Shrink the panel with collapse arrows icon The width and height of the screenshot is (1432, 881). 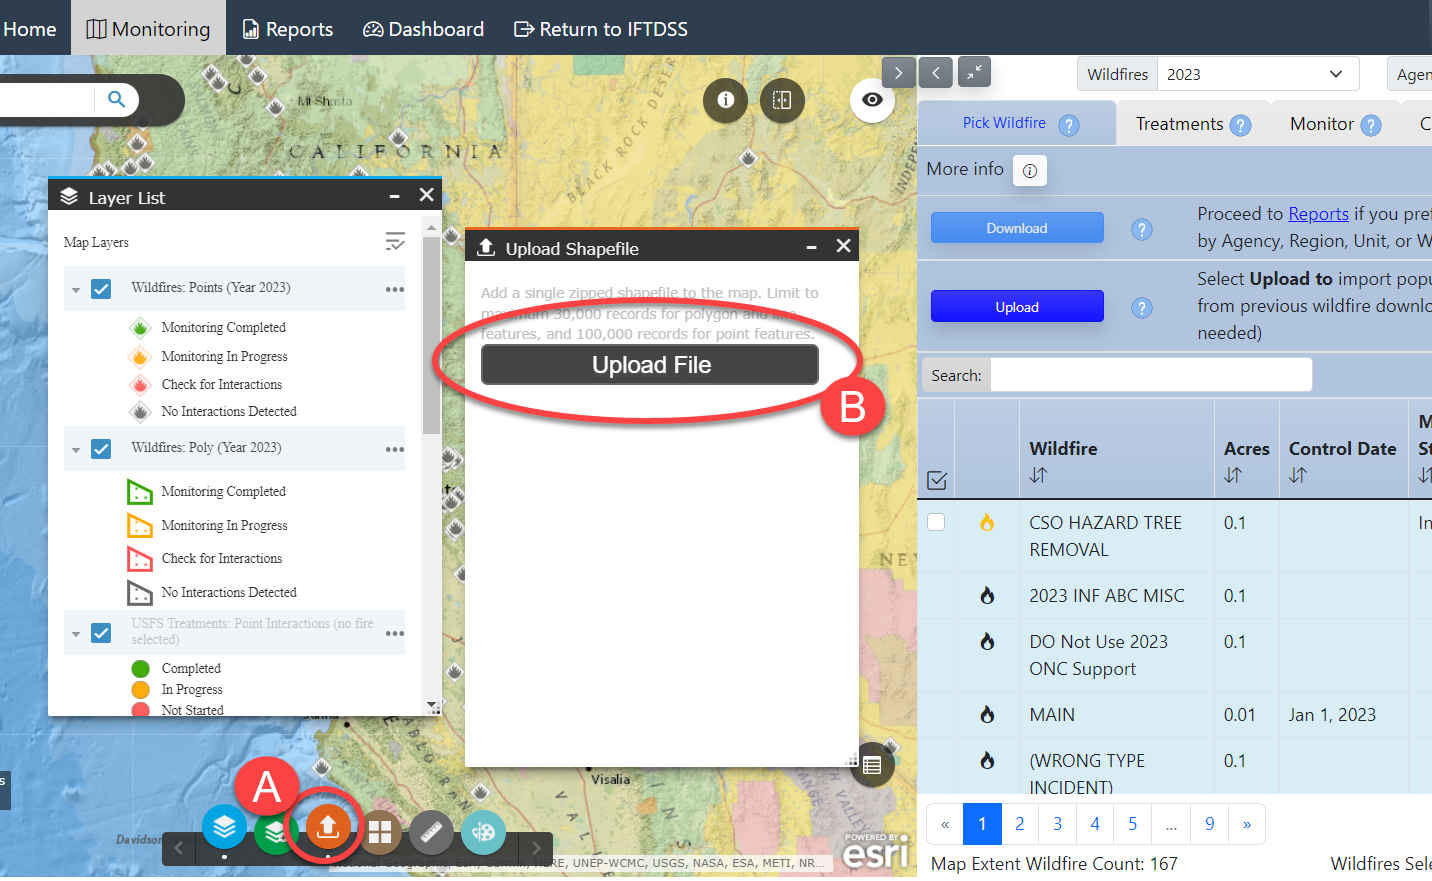(x=974, y=72)
